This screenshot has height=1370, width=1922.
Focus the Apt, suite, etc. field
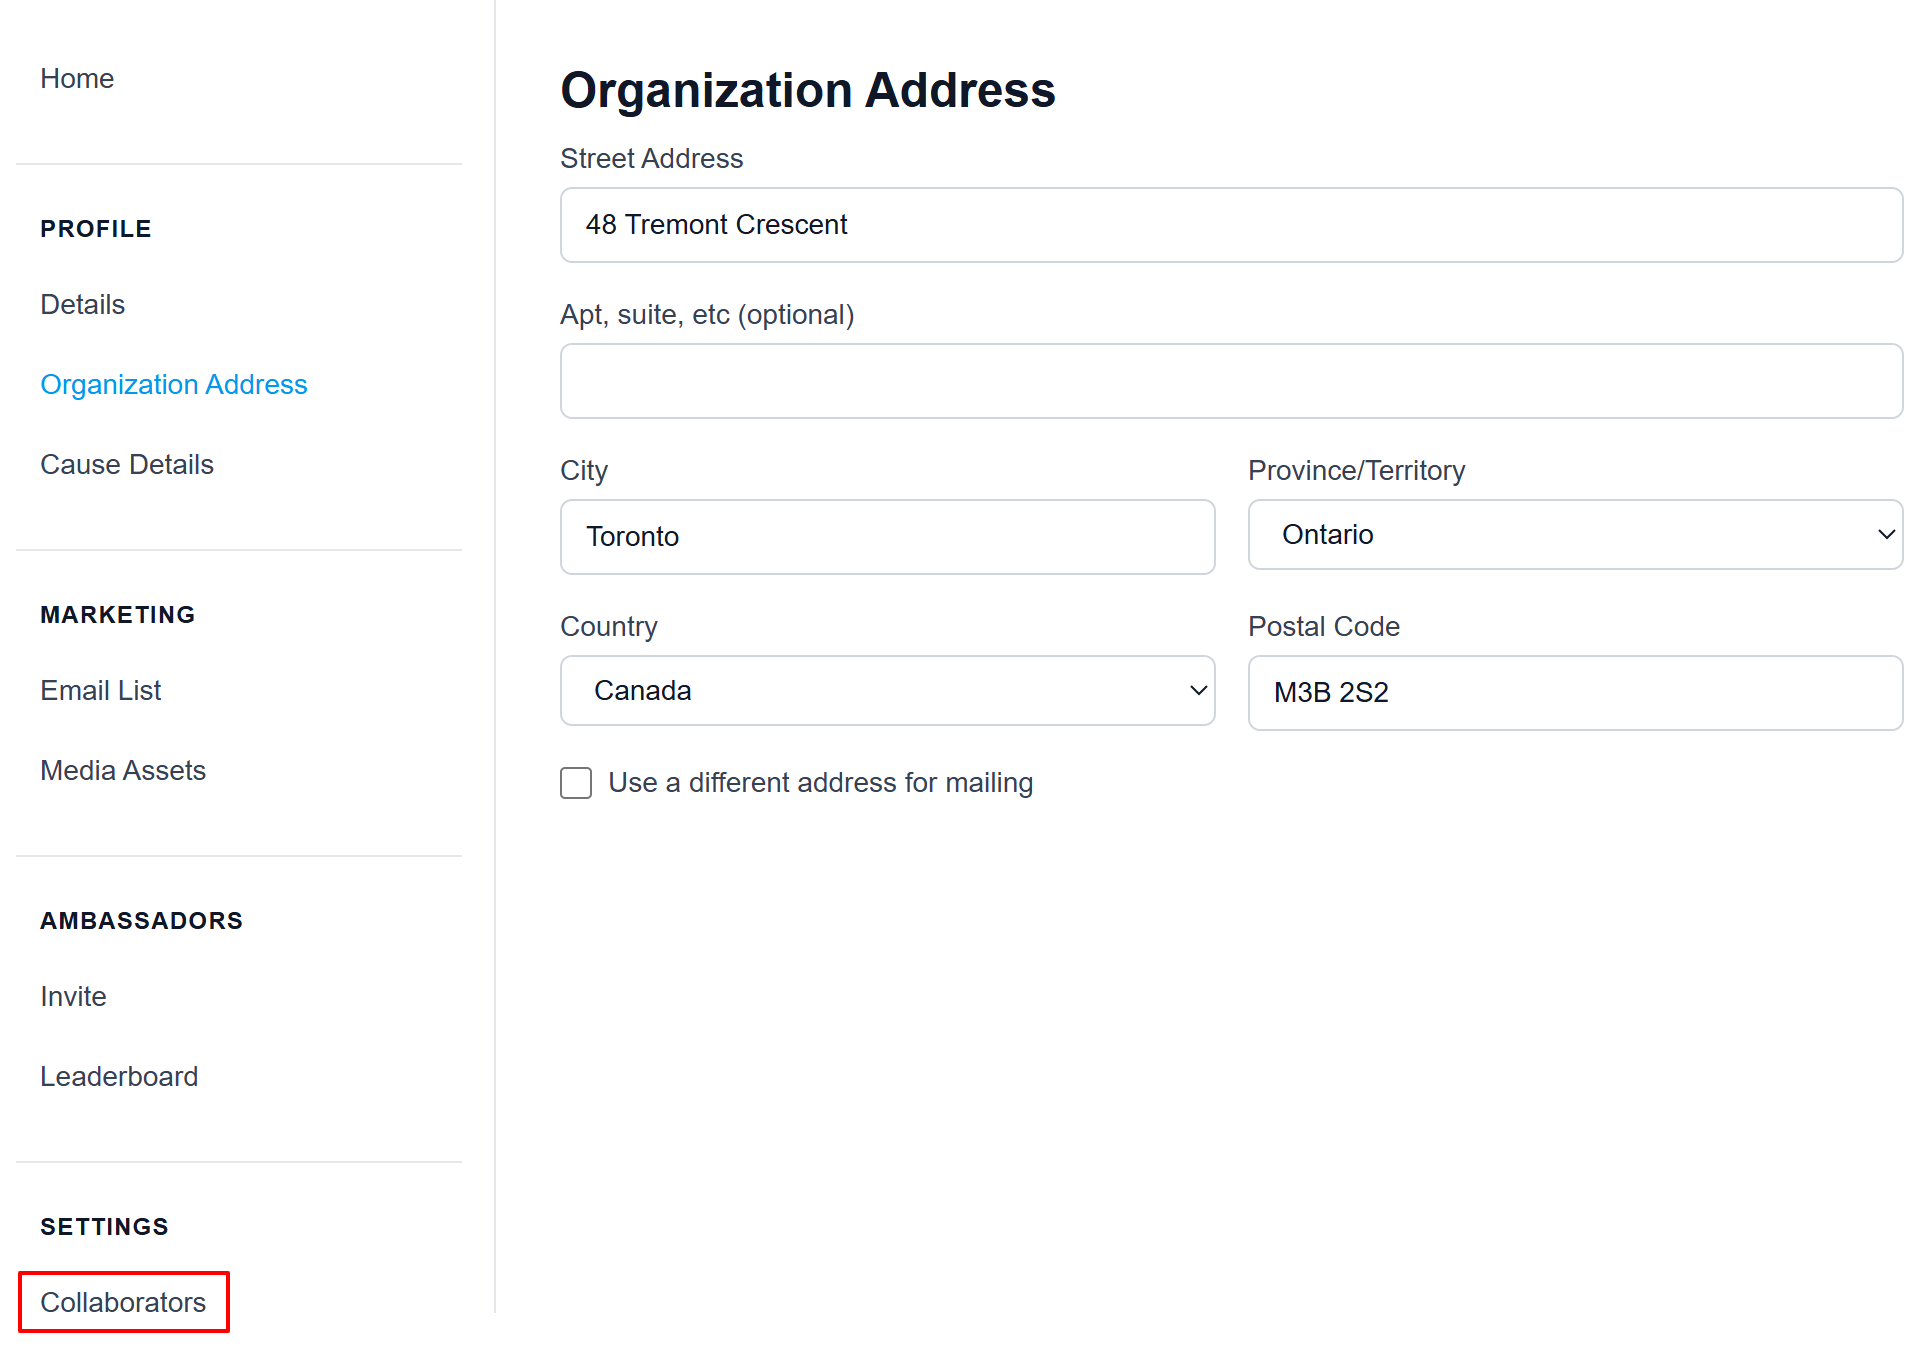coord(1230,381)
